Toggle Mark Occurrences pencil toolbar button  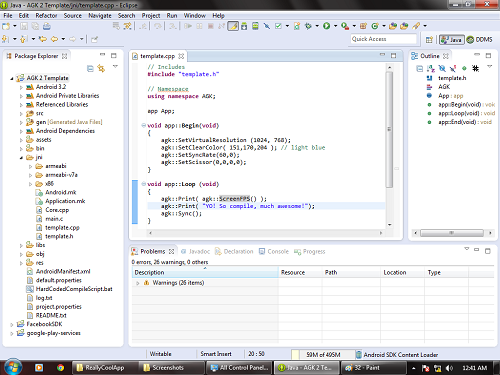[x=233, y=26]
